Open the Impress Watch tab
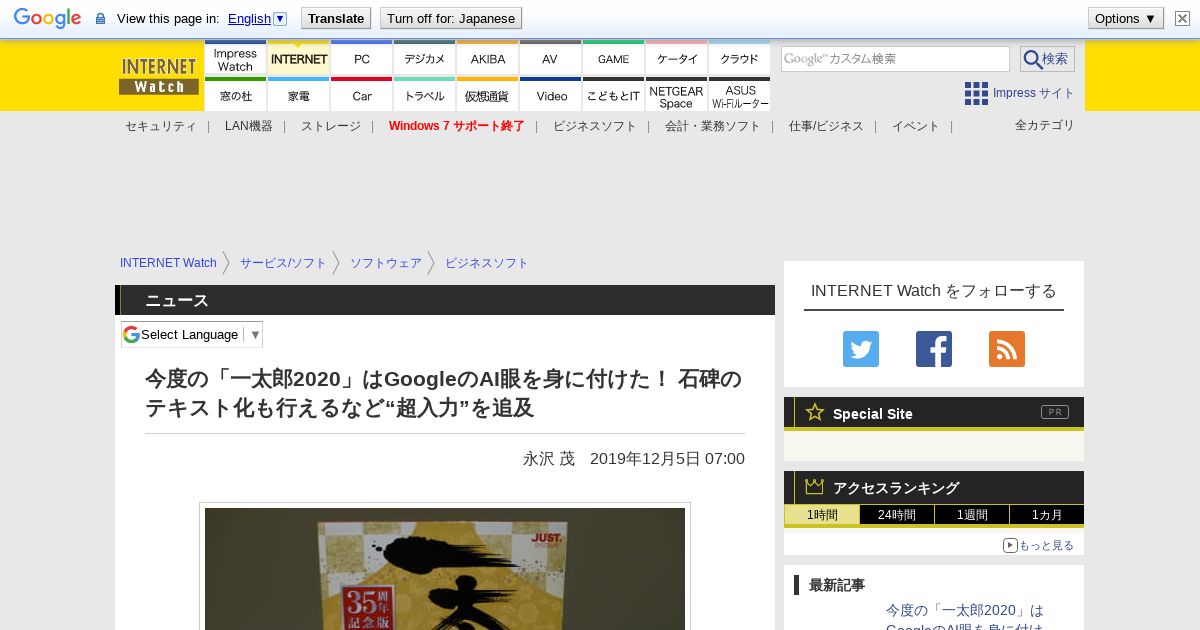 click(235, 58)
